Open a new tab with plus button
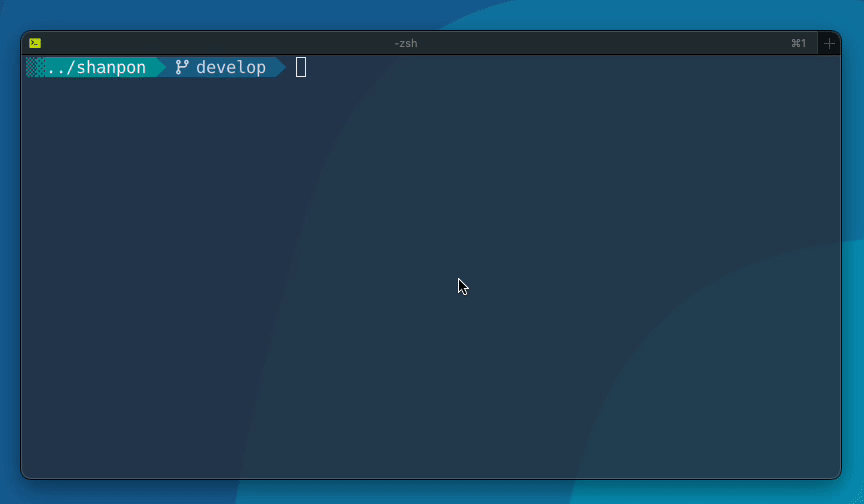 pyautogui.click(x=829, y=44)
